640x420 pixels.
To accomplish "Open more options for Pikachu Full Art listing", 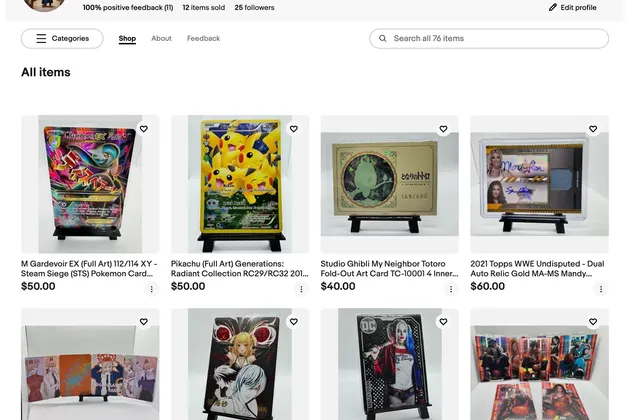I will coord(301,289).
